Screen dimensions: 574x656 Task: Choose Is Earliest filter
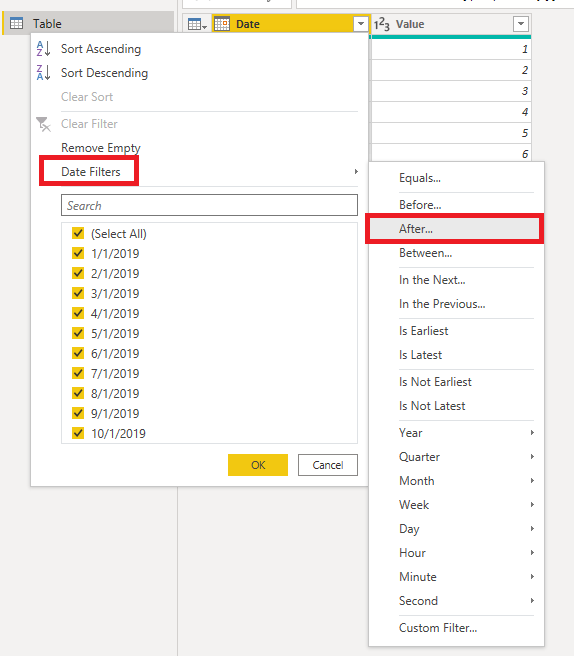(x=423, y=331)
